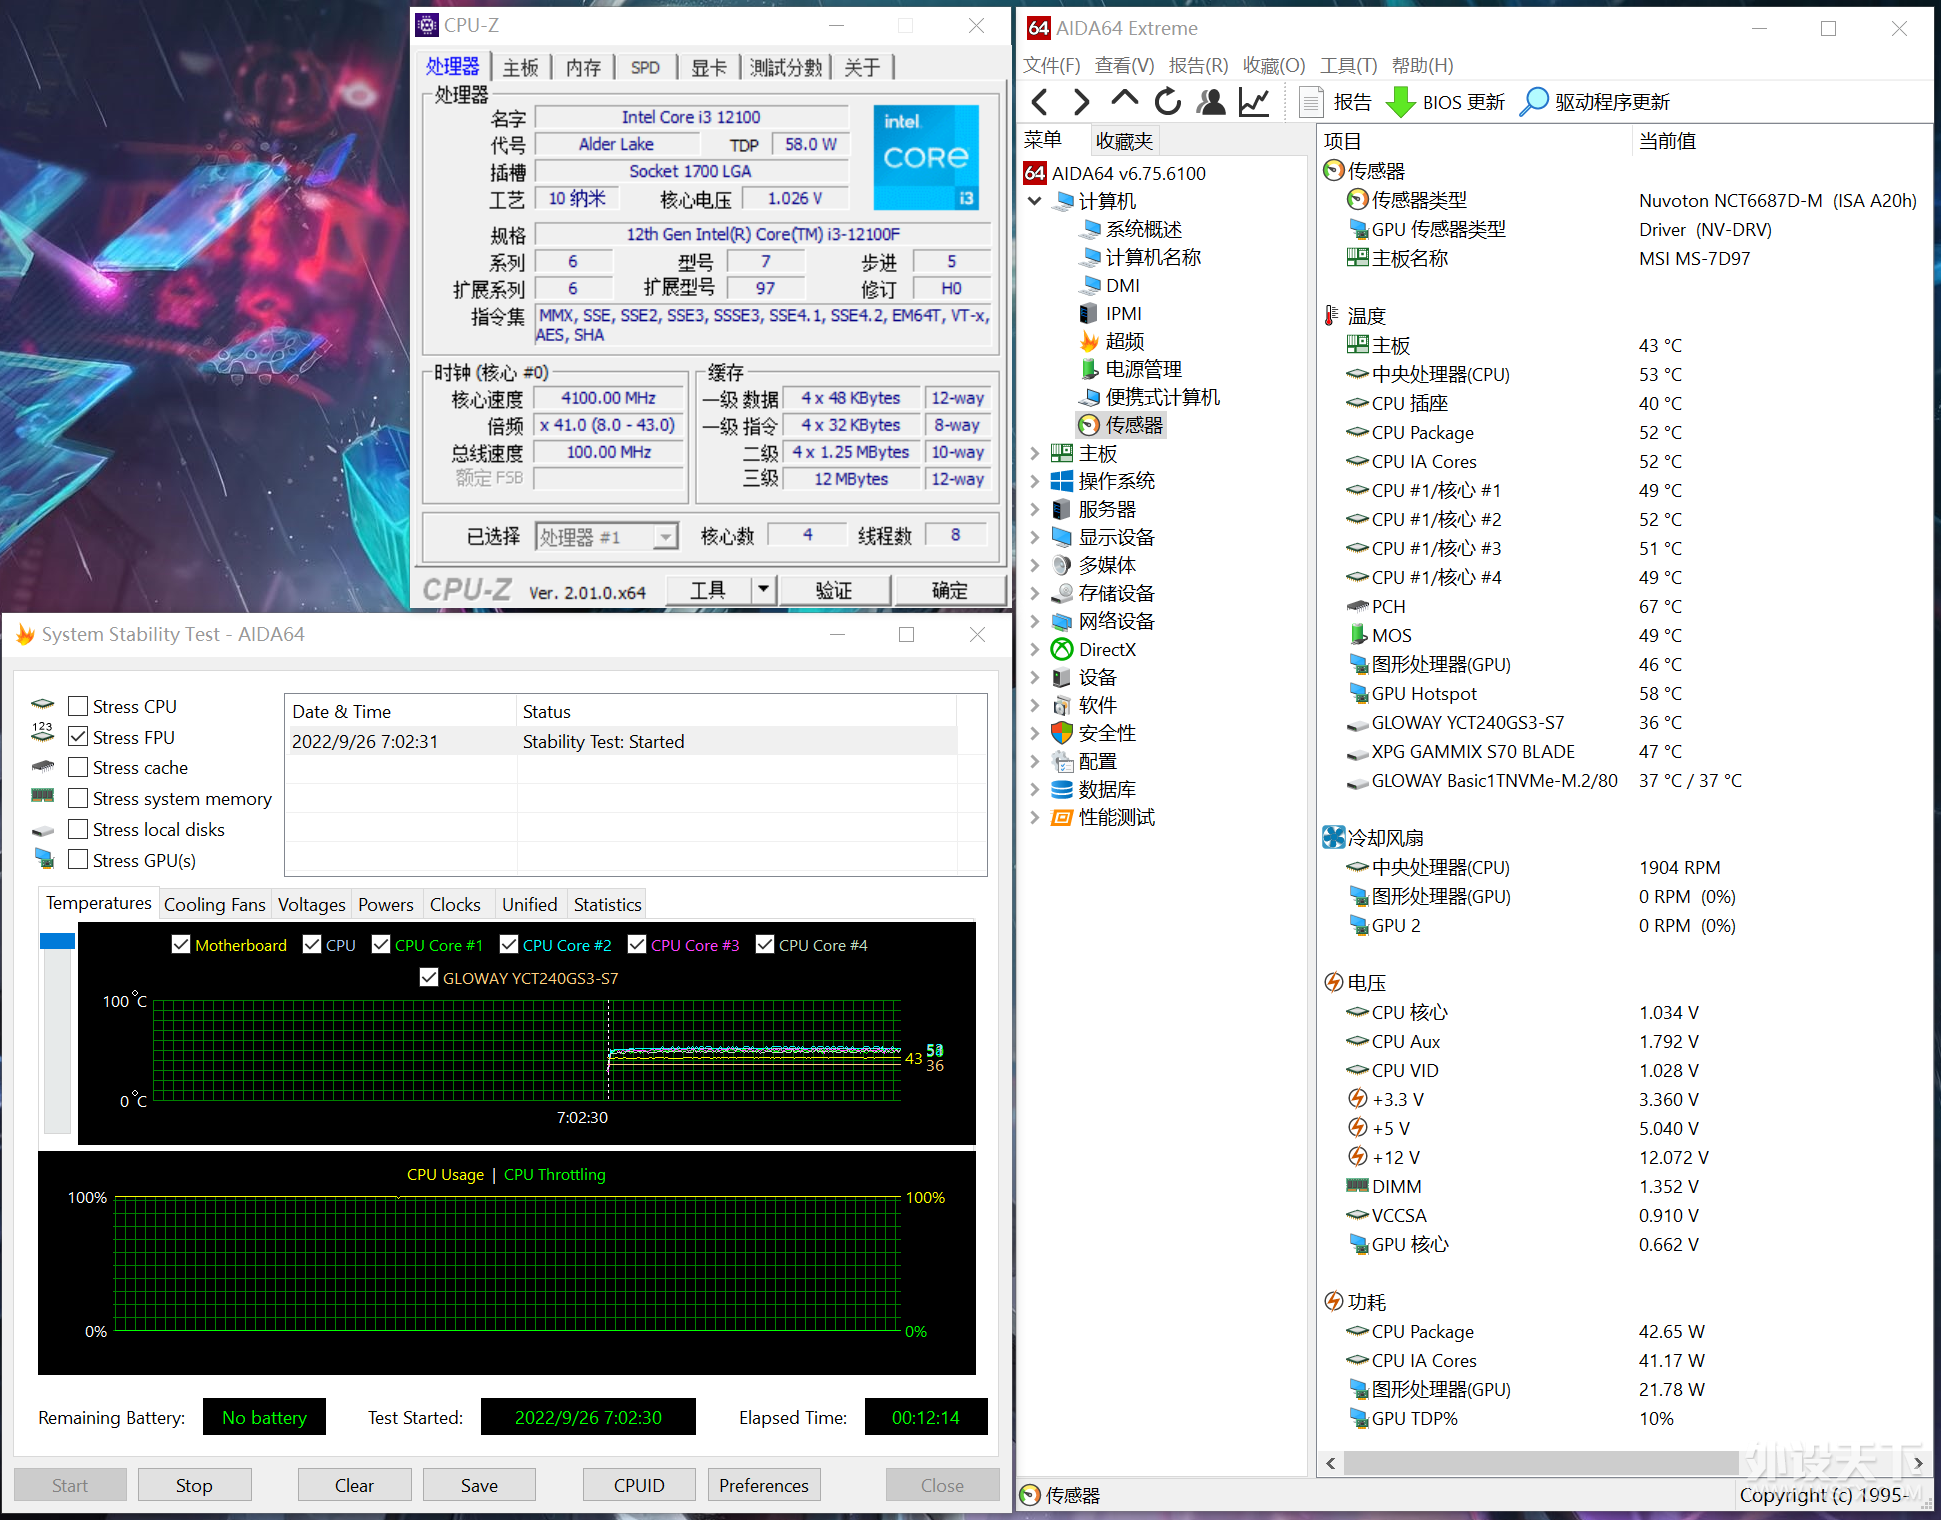This screenshot has height=1520, width=1941.
Task: Click the Stop button in Stability Test
Action: pos(194,1485)
